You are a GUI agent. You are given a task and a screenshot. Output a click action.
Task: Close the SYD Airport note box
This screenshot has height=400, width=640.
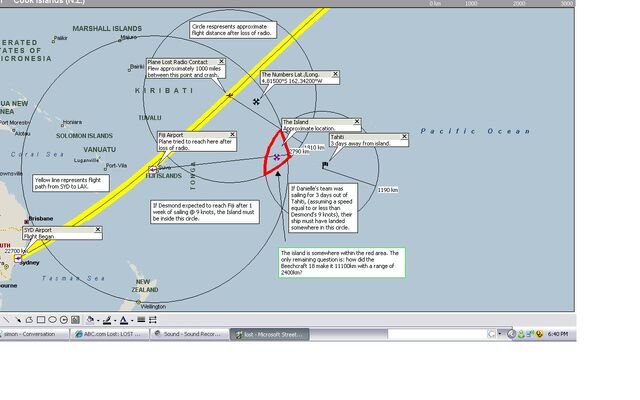pyautogui.click(x=98, y=229)
